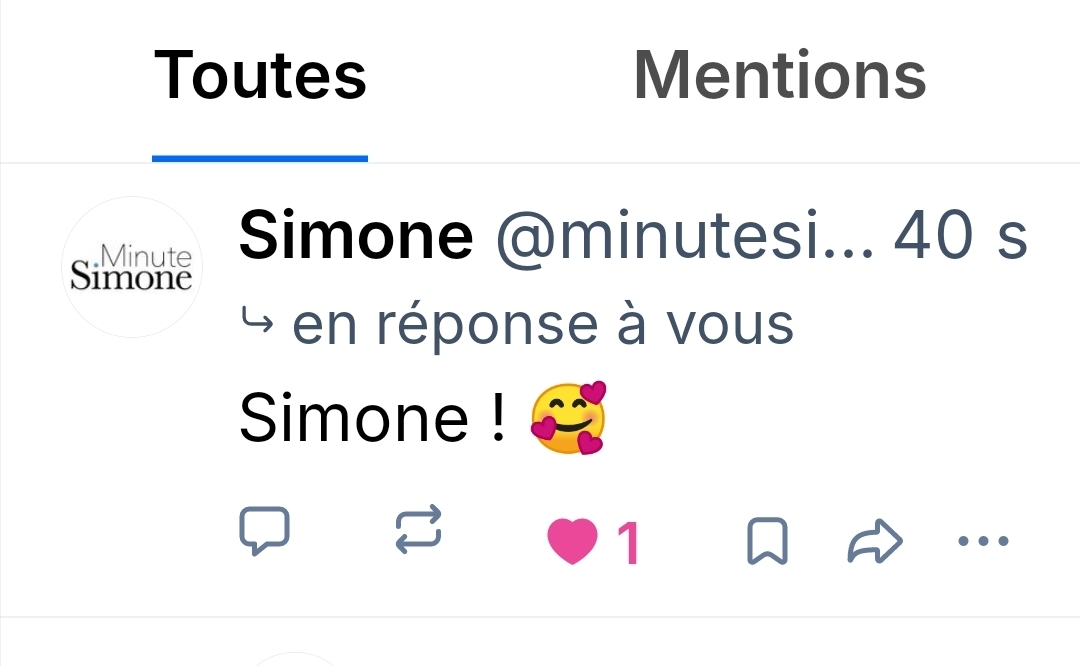Toggle the pink heart like icon

[x=572, y=543]
